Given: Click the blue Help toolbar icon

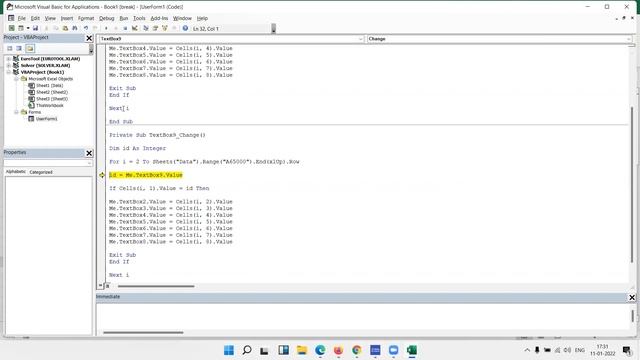Looking at the screenshot, I should coord(185,28).
